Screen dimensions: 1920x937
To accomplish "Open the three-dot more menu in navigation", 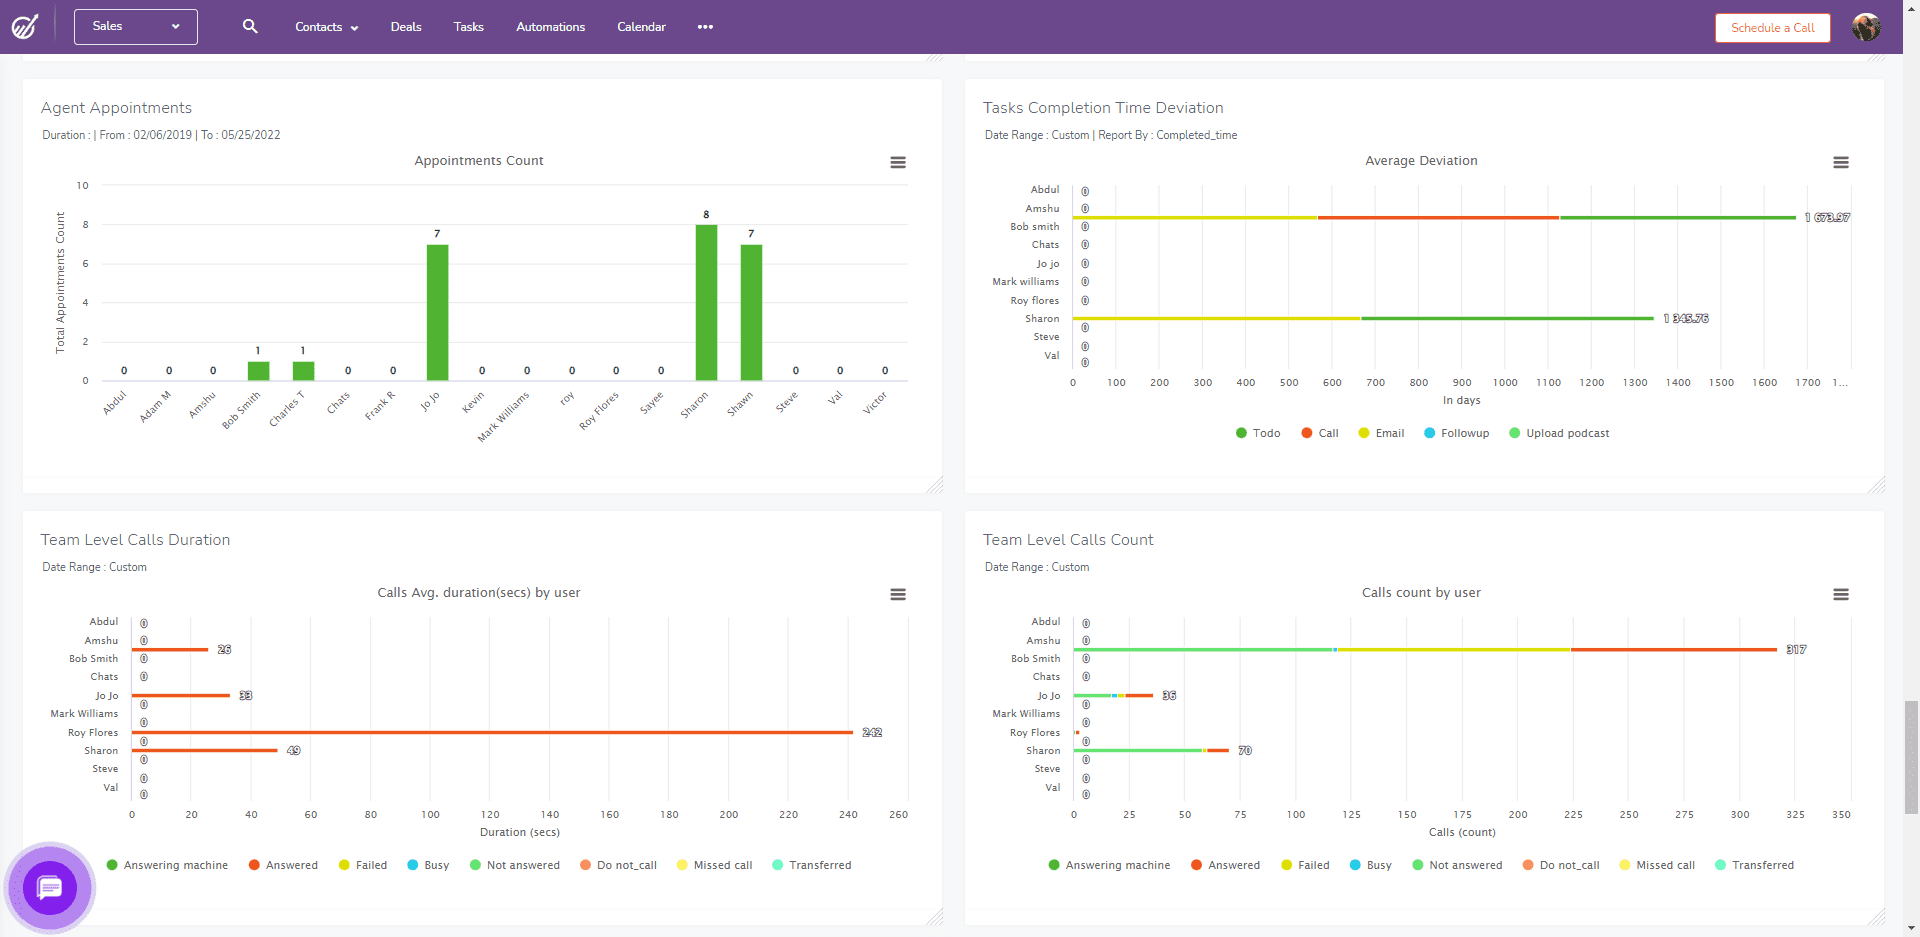I will pyautogui.click(x=705, y=27).
